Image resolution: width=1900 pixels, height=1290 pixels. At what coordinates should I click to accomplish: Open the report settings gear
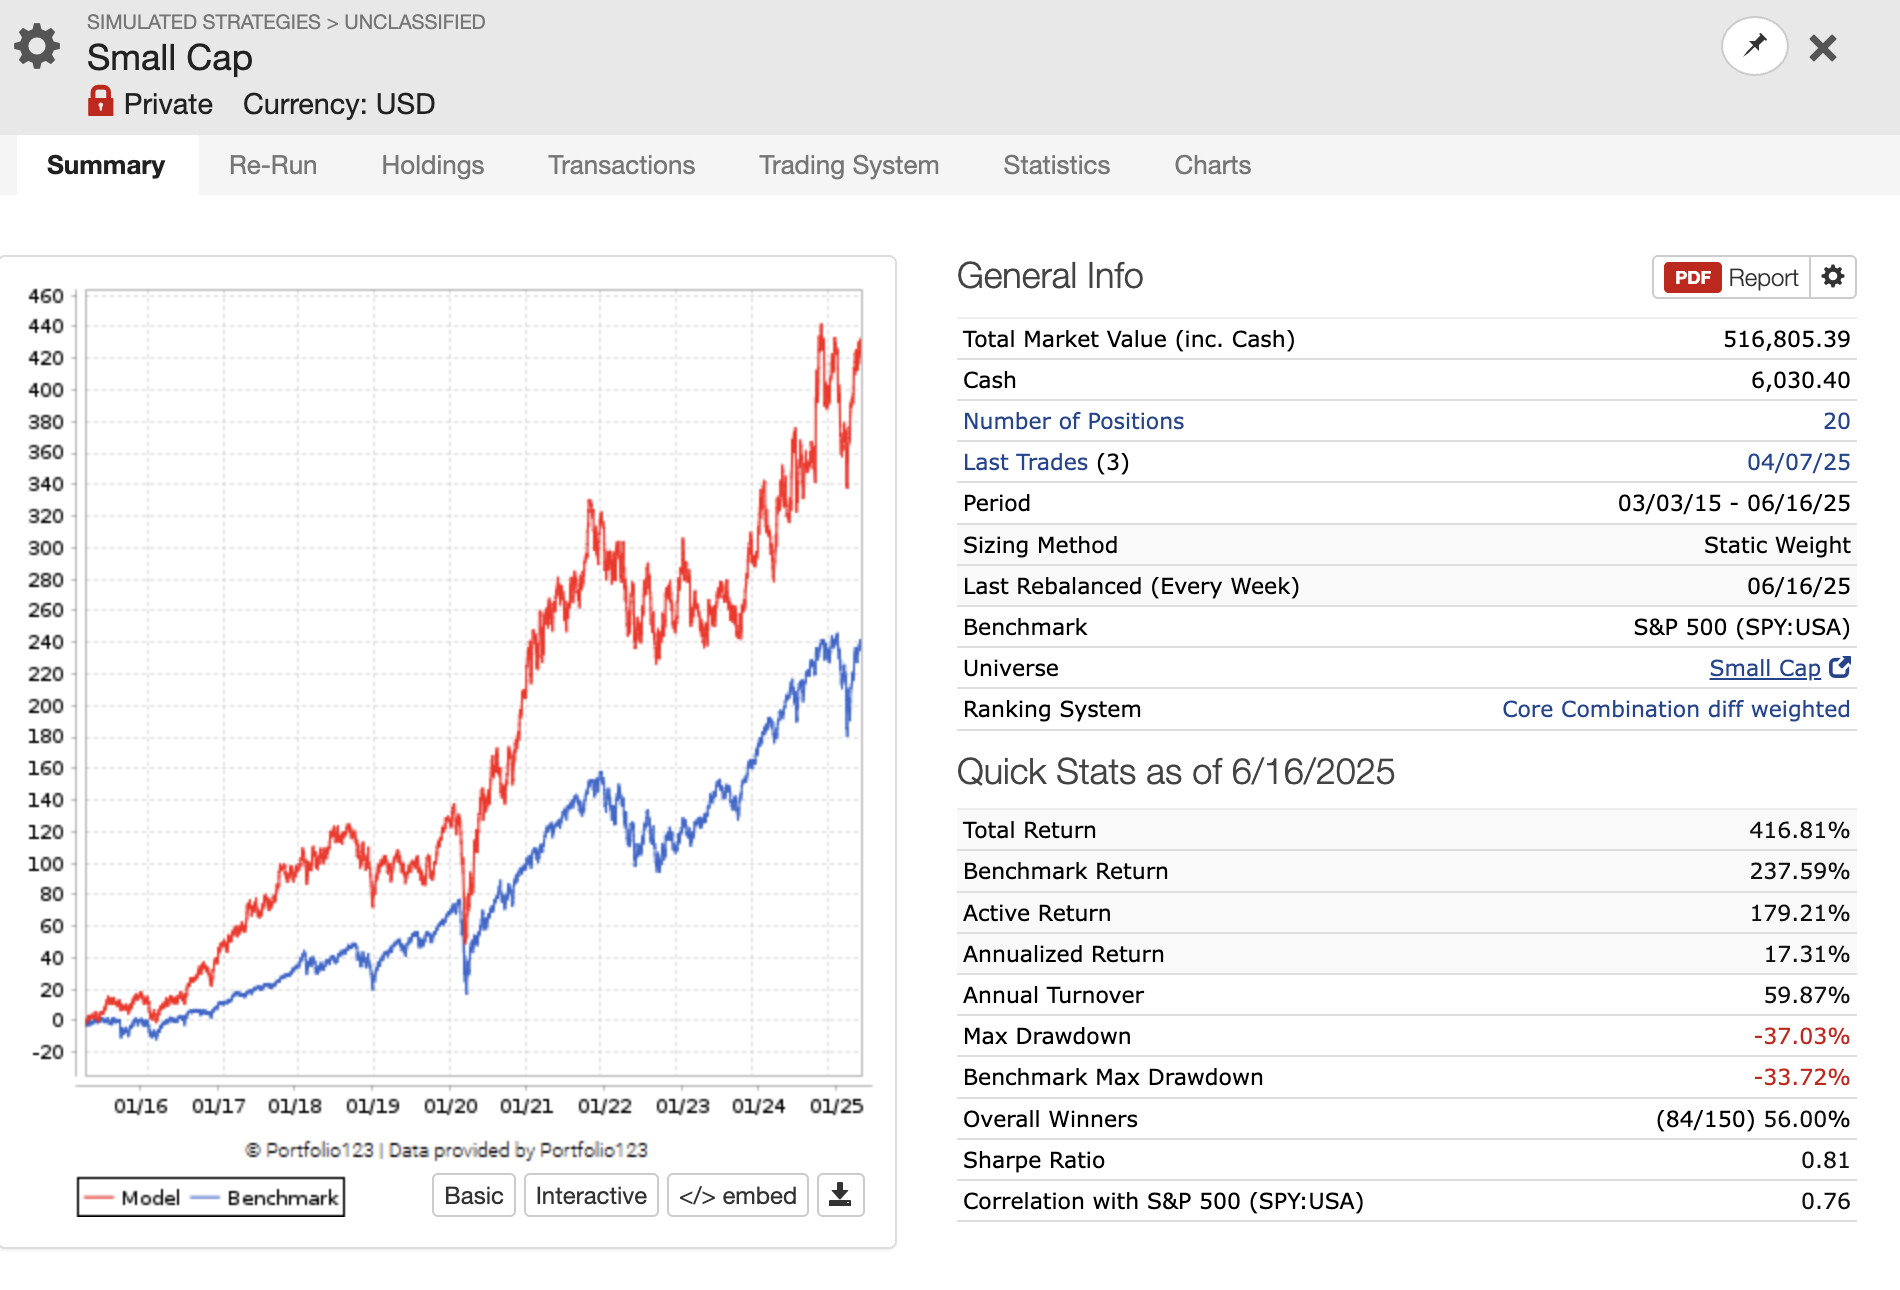click(1832, 277)
